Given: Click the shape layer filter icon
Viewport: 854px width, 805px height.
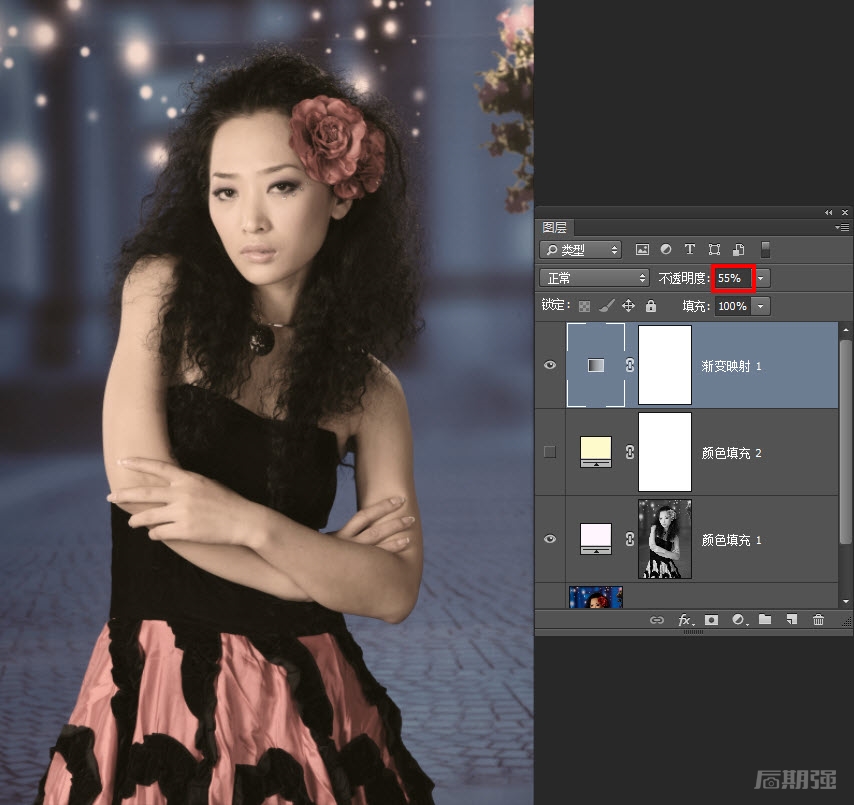Looking at the screenshot, I should pyautogui.click(x=714, y=249).
